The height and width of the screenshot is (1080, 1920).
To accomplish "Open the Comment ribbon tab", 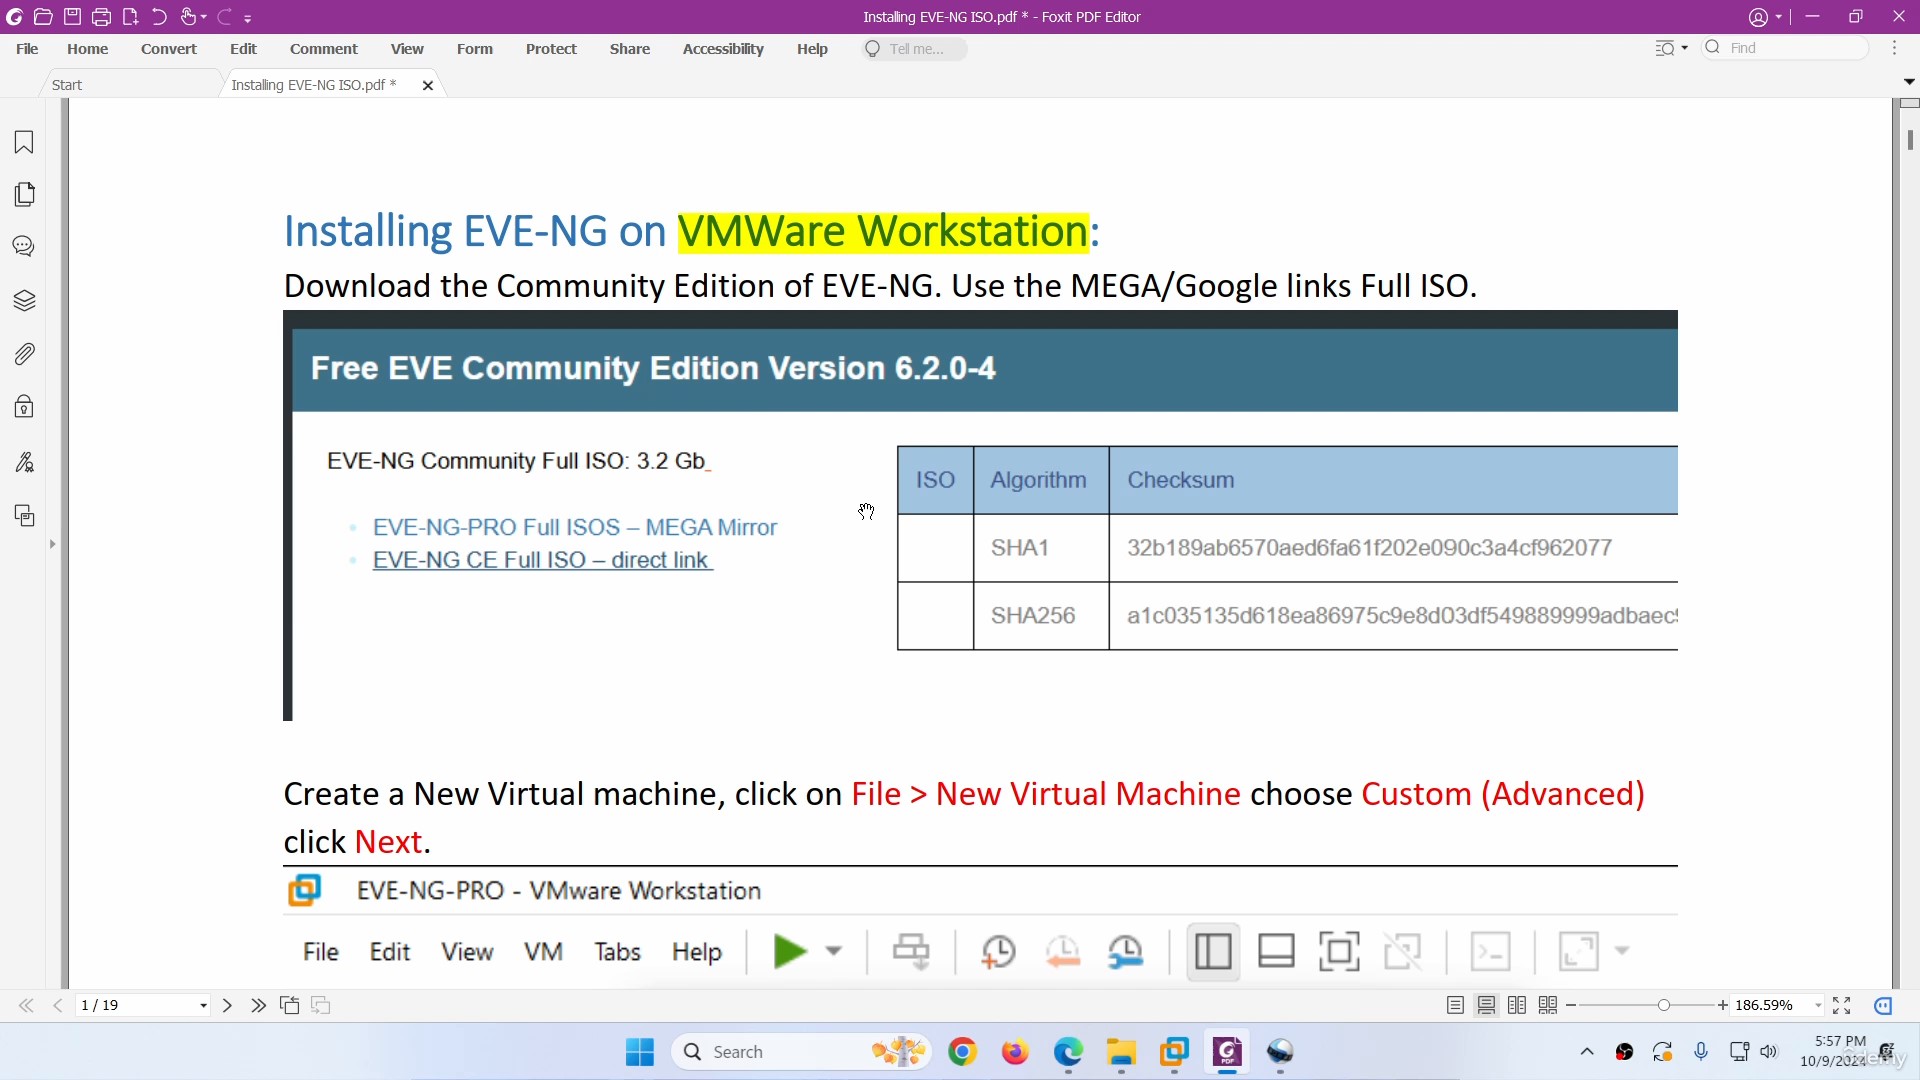I will tap(324, 48).
